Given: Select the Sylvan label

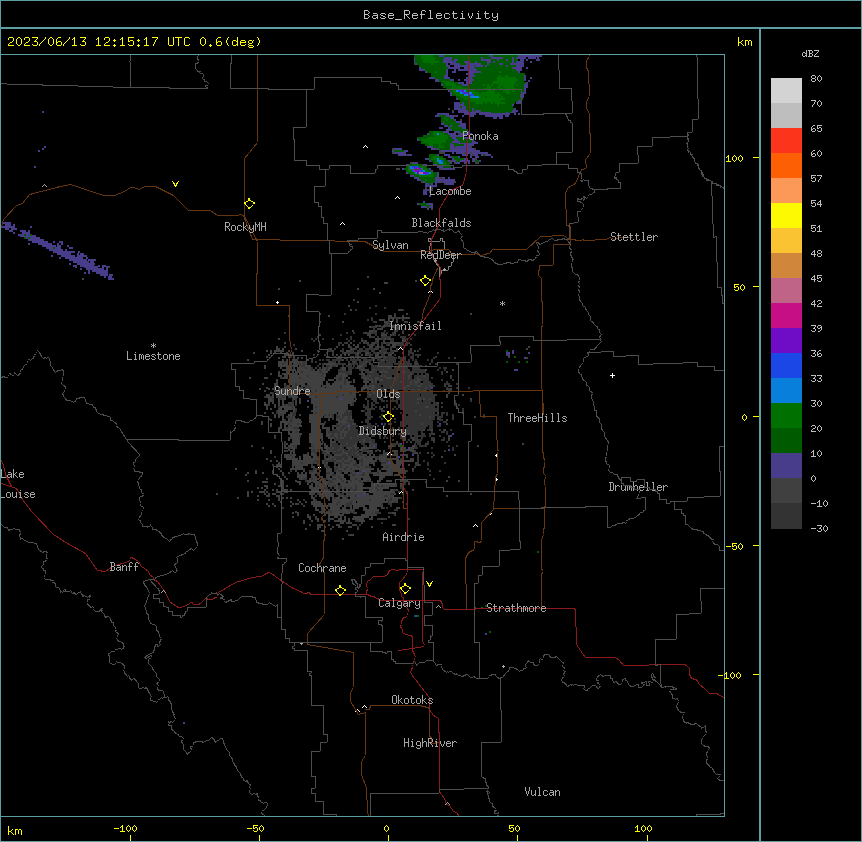Looking at the screenshot, I should (390, 245).
